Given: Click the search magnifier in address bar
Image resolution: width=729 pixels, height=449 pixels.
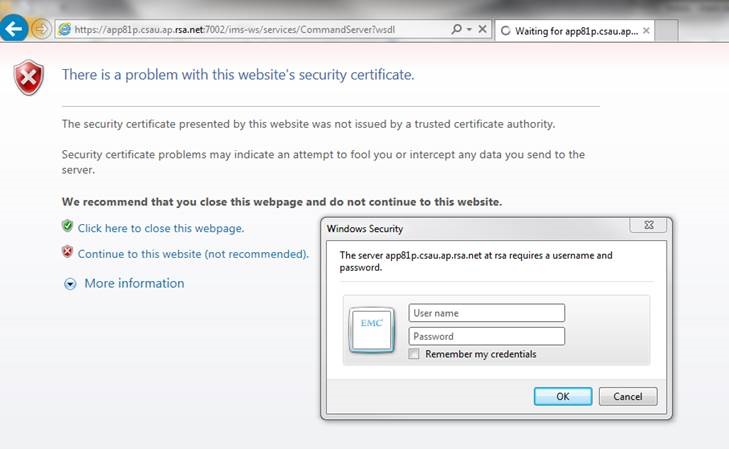Looking at the screenshot, I should tap(456, 30).
